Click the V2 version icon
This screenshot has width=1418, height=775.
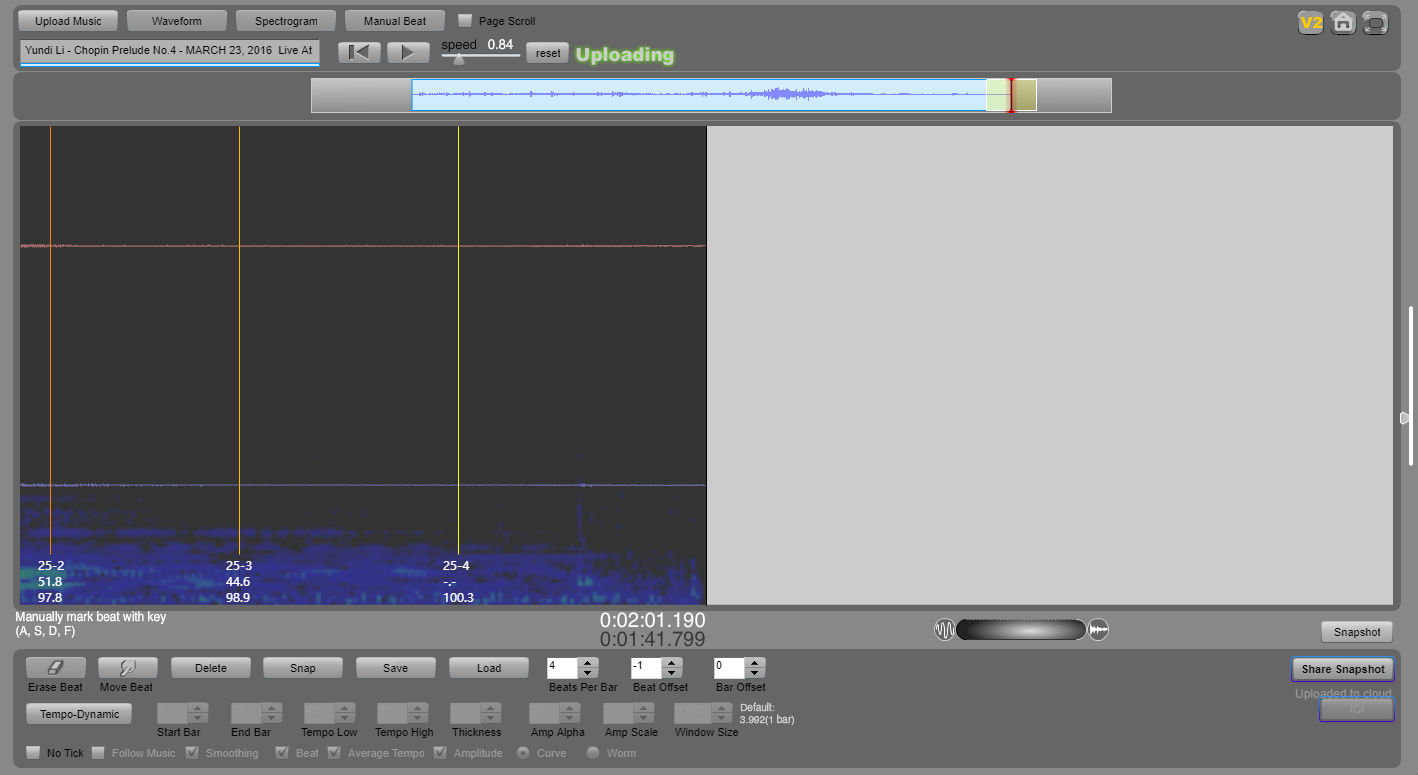1310,23
